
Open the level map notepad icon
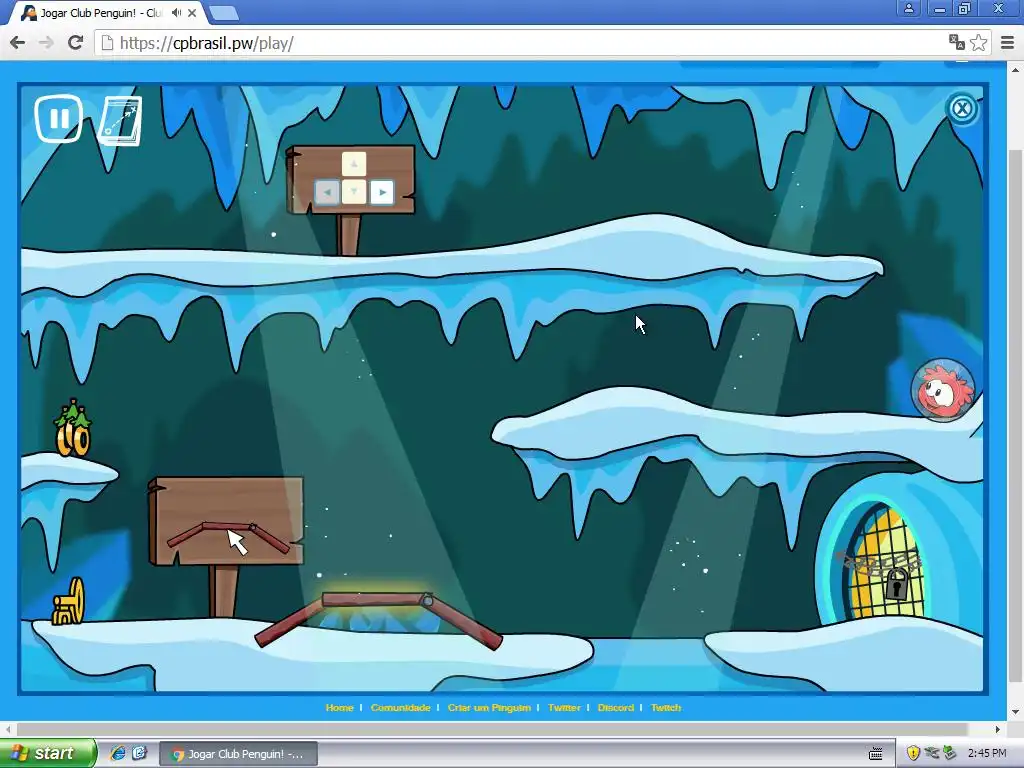pos(120,121)
